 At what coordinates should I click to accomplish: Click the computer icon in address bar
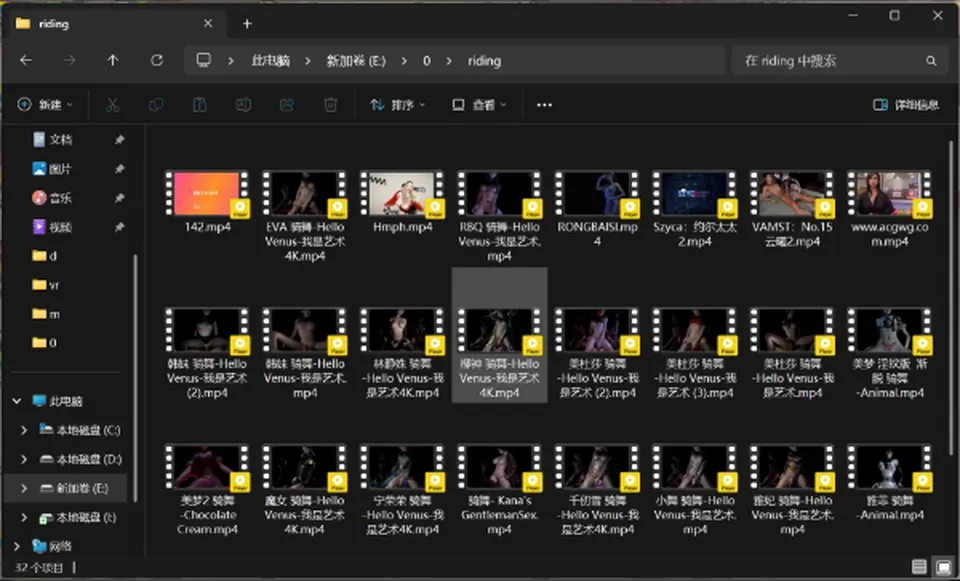click(203, 60)
